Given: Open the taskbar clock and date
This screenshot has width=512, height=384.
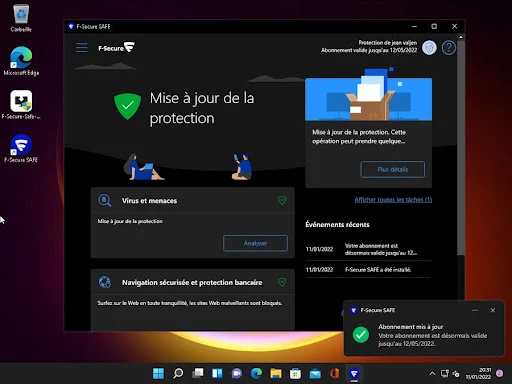Looking at the screenshot, I should click(x=478, y=374).
